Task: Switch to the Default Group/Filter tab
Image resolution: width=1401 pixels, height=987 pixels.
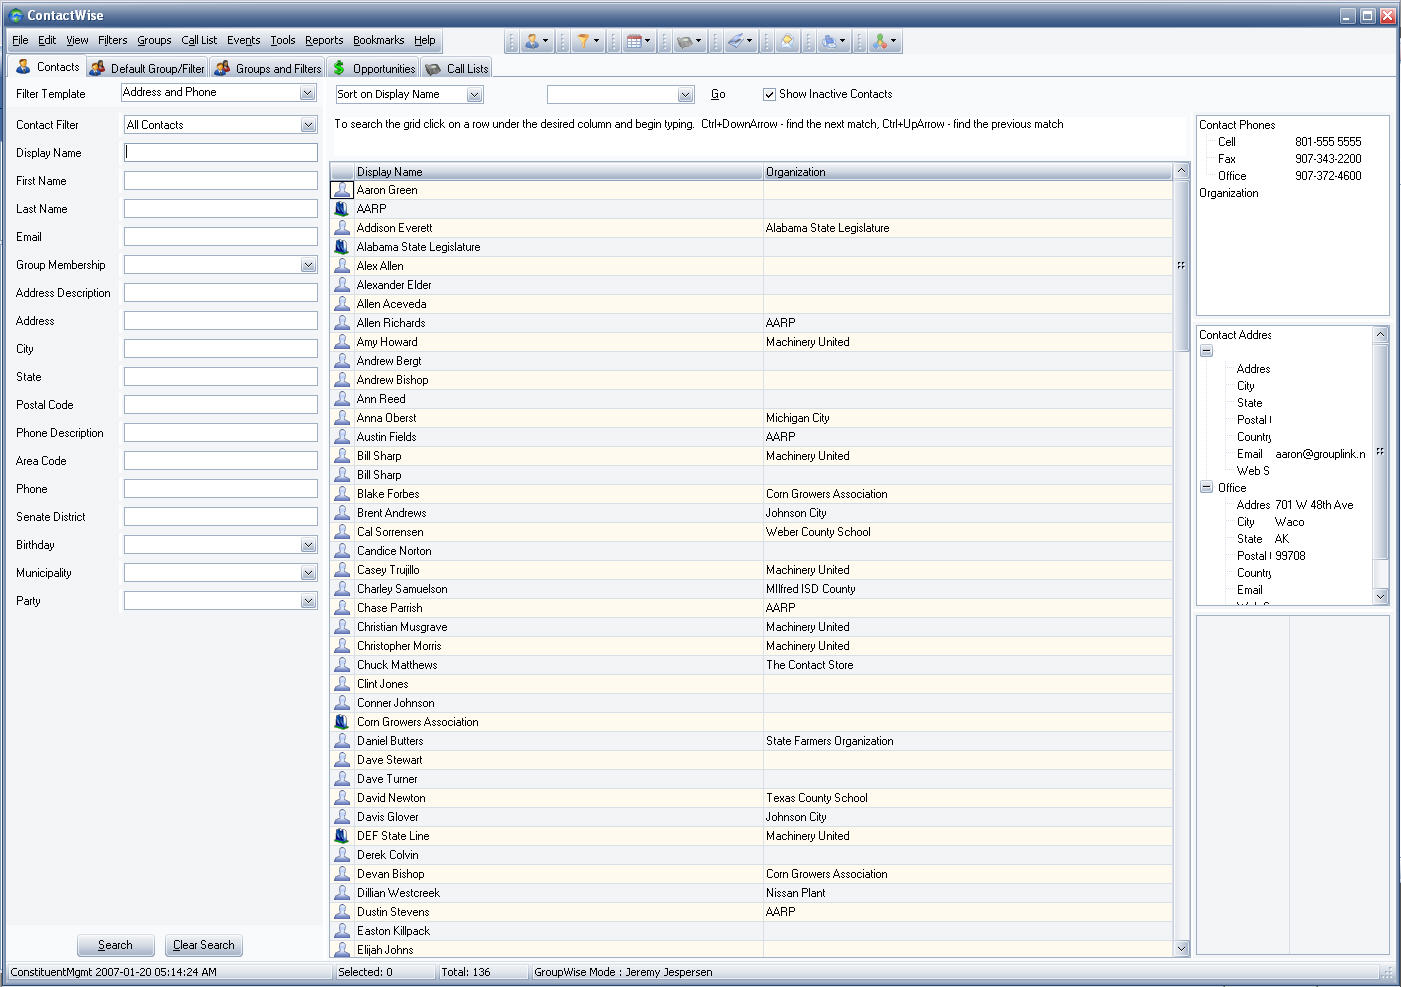Action: (147, 68)
